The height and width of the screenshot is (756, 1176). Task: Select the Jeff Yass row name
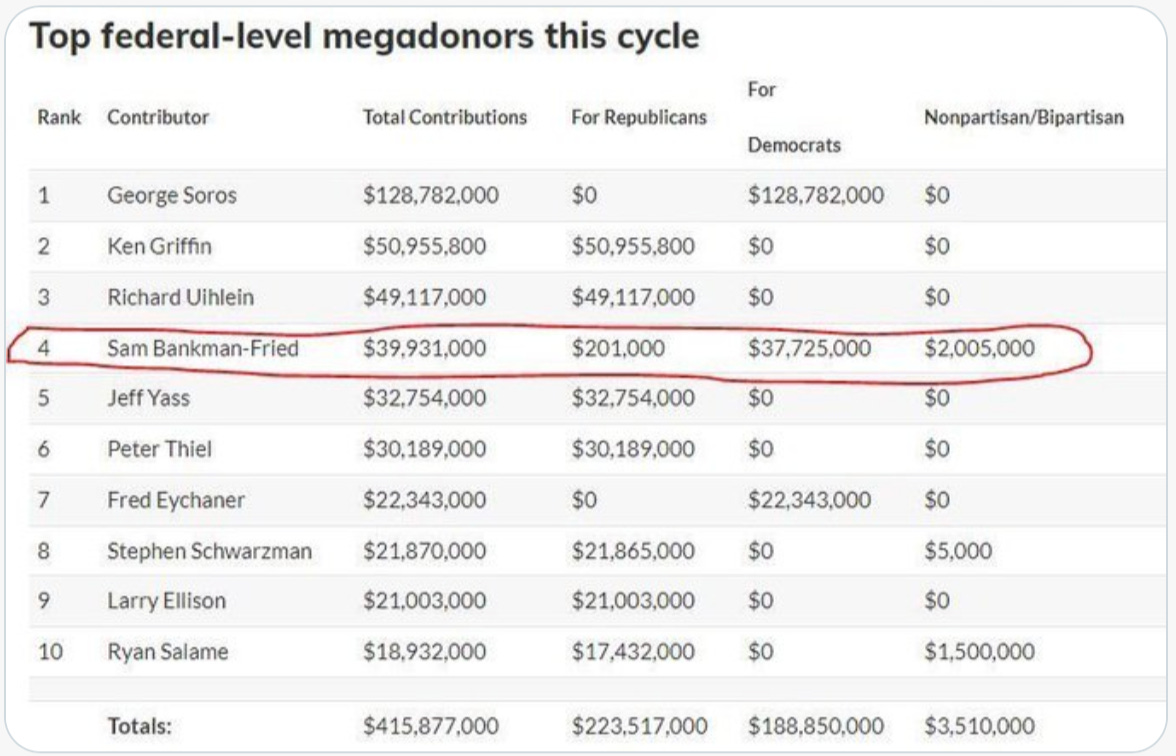click(x=148, y=398)
